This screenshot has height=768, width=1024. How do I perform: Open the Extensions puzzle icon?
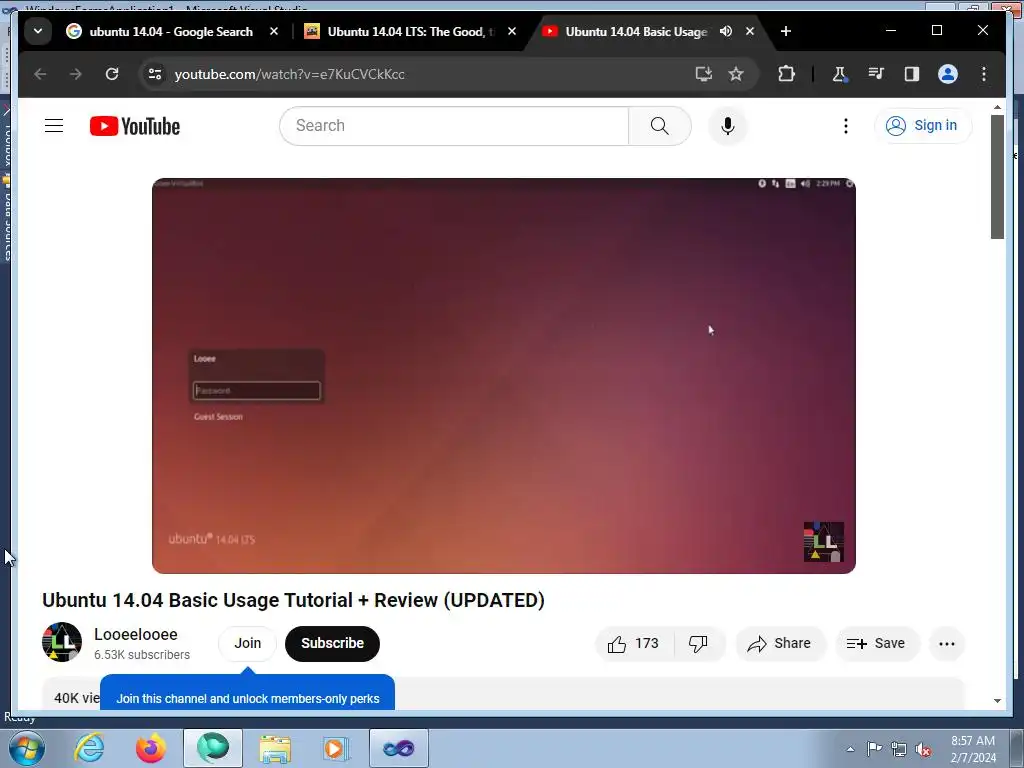786,74
